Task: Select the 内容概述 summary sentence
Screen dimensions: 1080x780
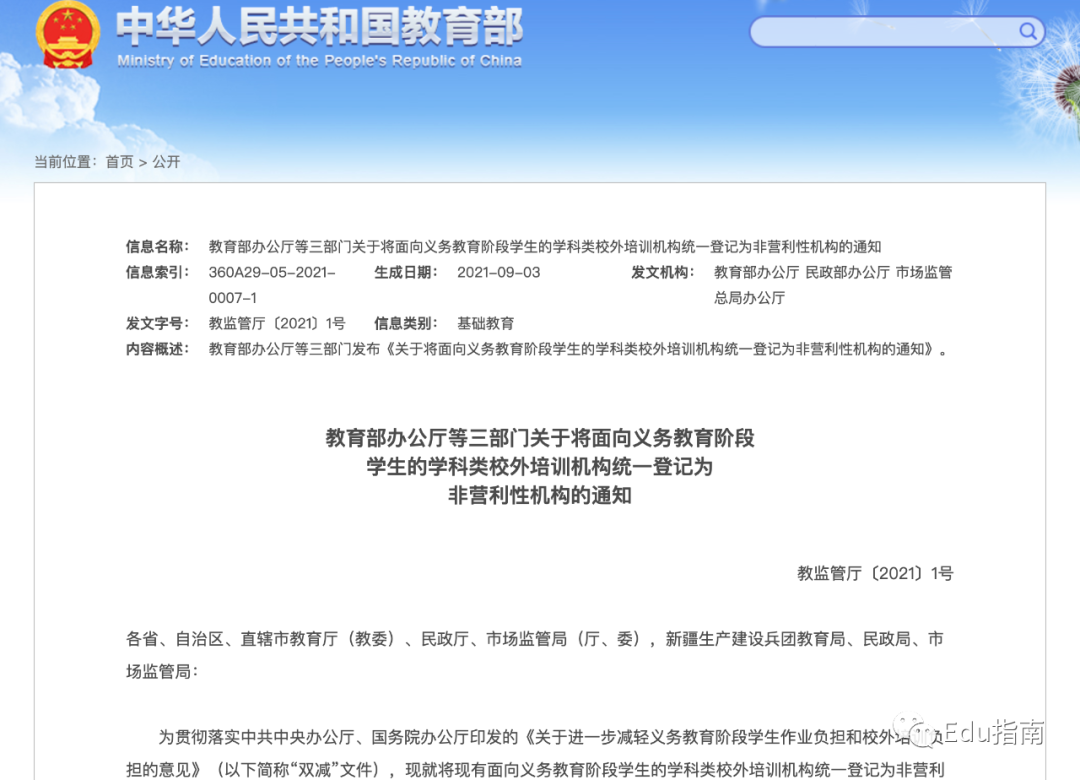Action: point(579,349)
